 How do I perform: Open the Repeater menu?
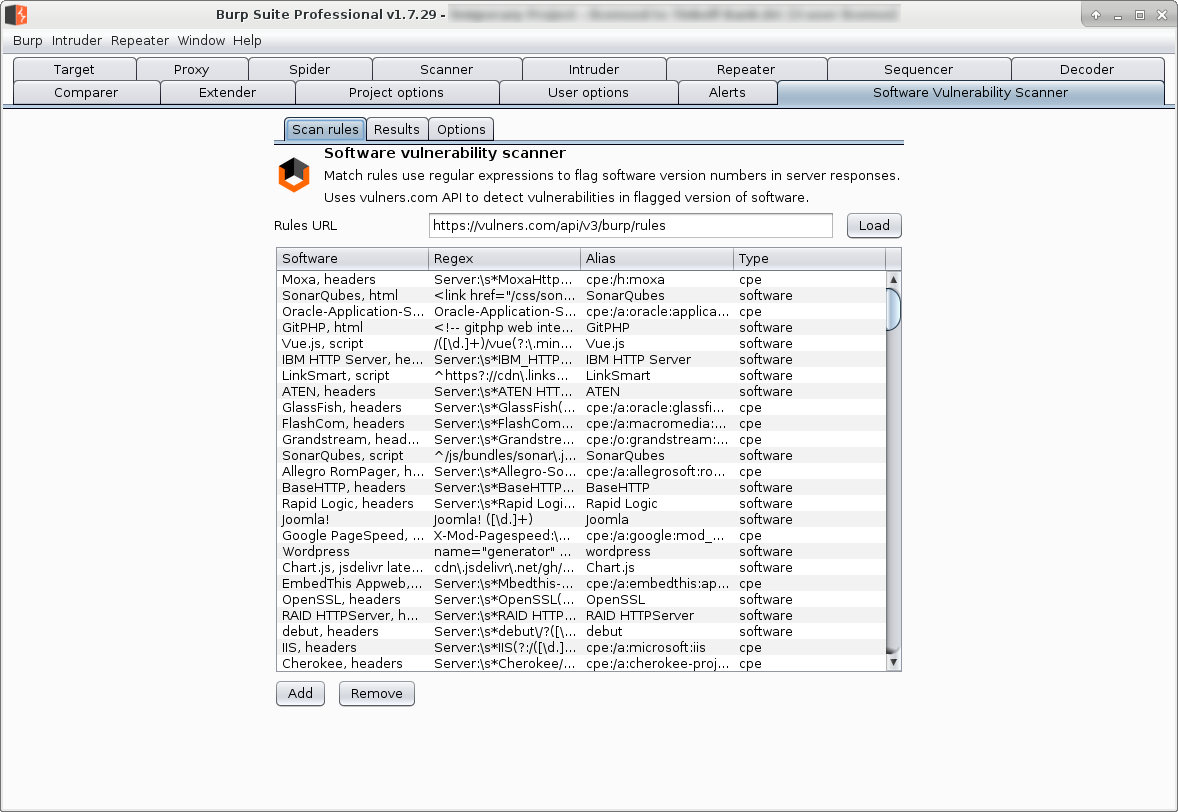(140, 41)
